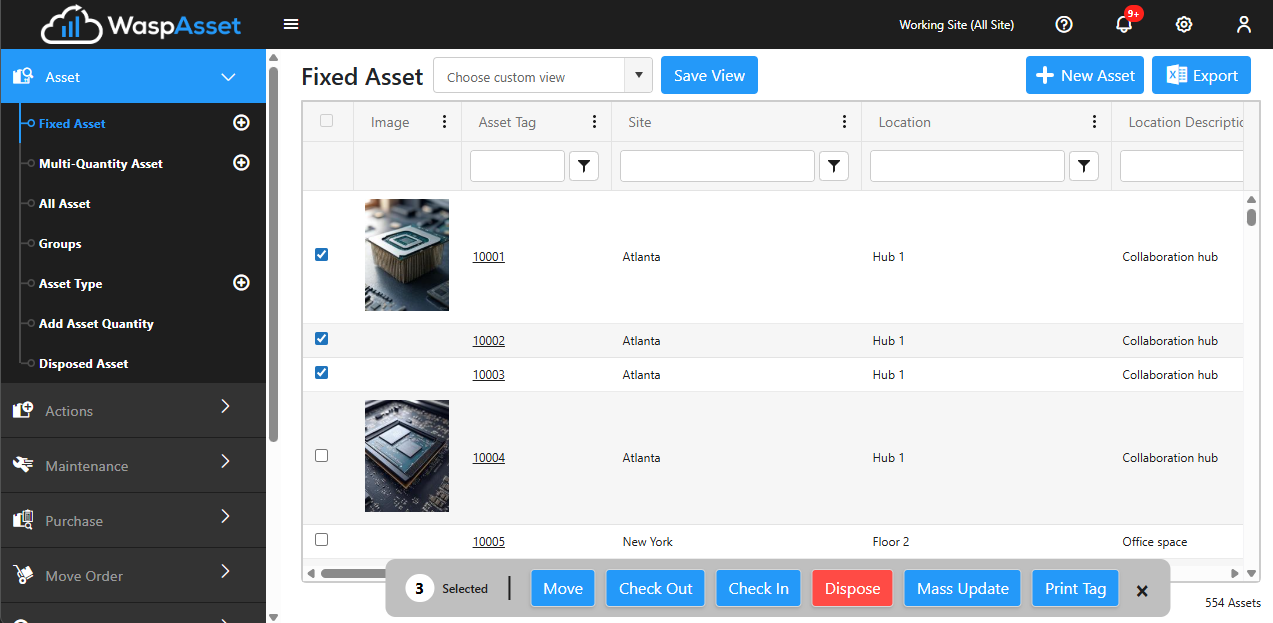This screenshot has height=623, width=1273.
Task: Open the help question mark icon
Action: click(1064, 24)
